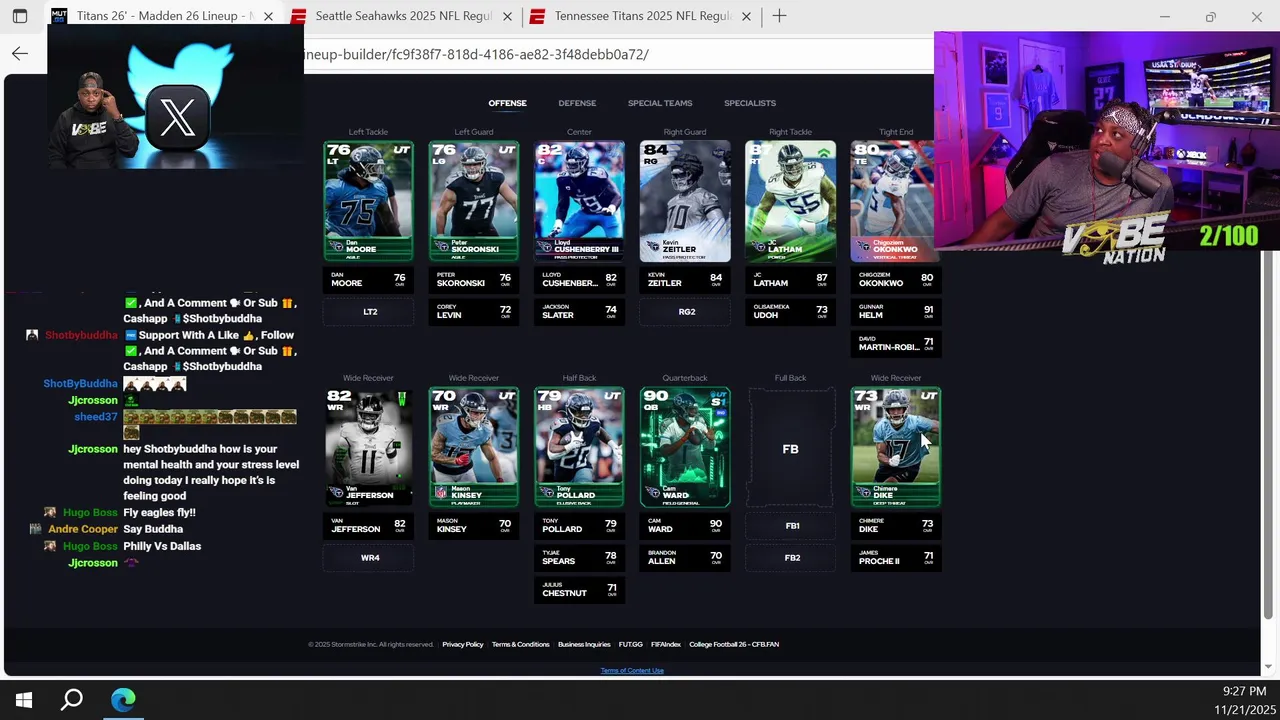1280x720 pixels.
Task: Select Tony Pollard half back card
Action: point(579,447)
